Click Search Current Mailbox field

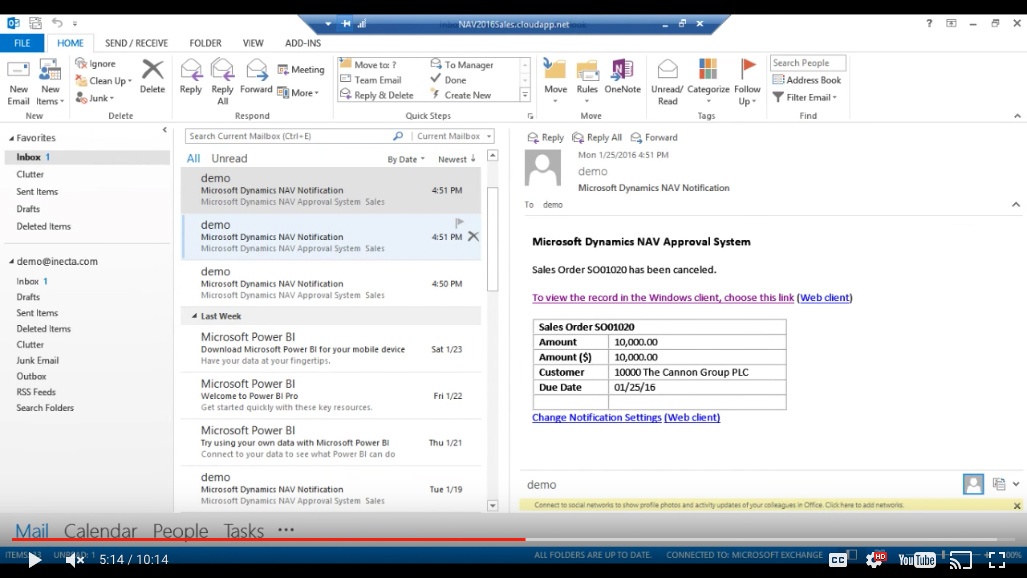[x=289, y=136]
